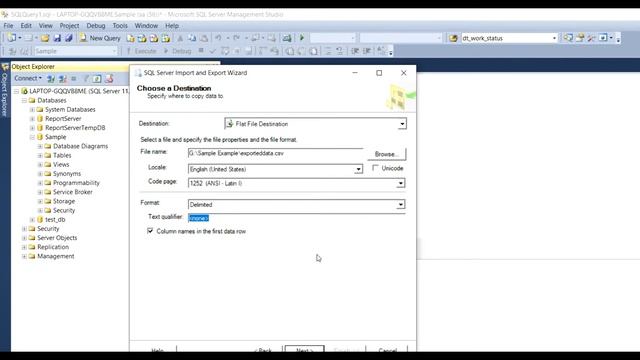This screenshot has width=640, height=360.
Task: Expand the Management folder node
Action: click(24, 256)
